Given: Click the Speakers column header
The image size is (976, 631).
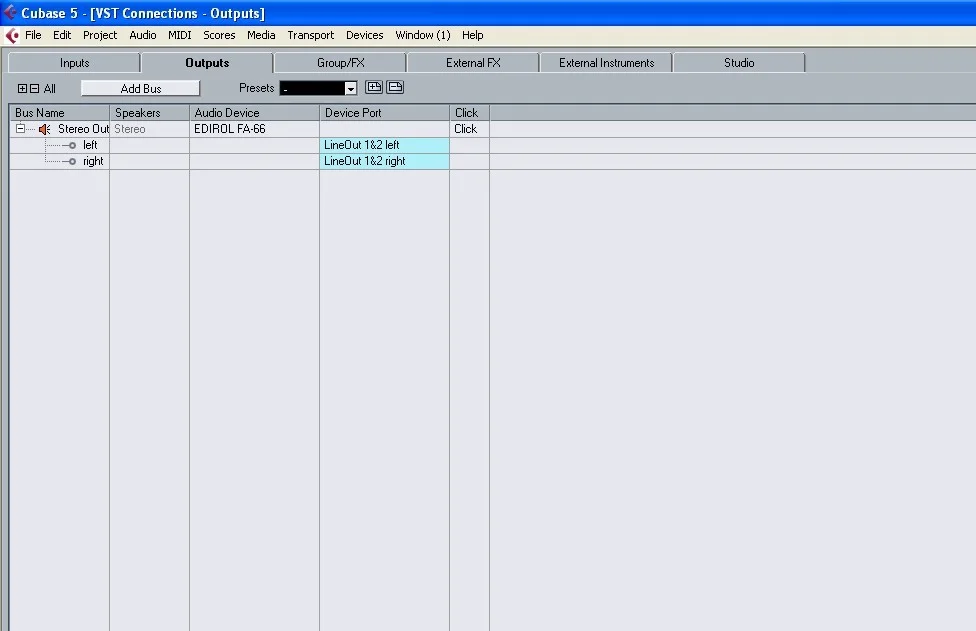Looking at the screenshot, I should coord(149,113).
